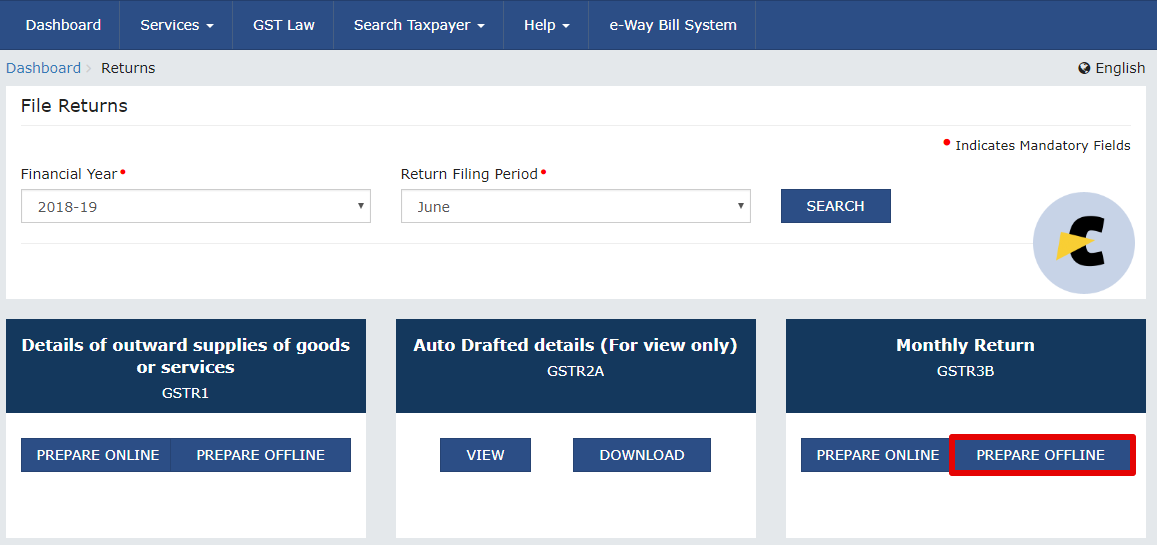1157x545 pixels.
Task: Click DOWNLOAD for GSTR2A
Action: click(x=642, y=455)
